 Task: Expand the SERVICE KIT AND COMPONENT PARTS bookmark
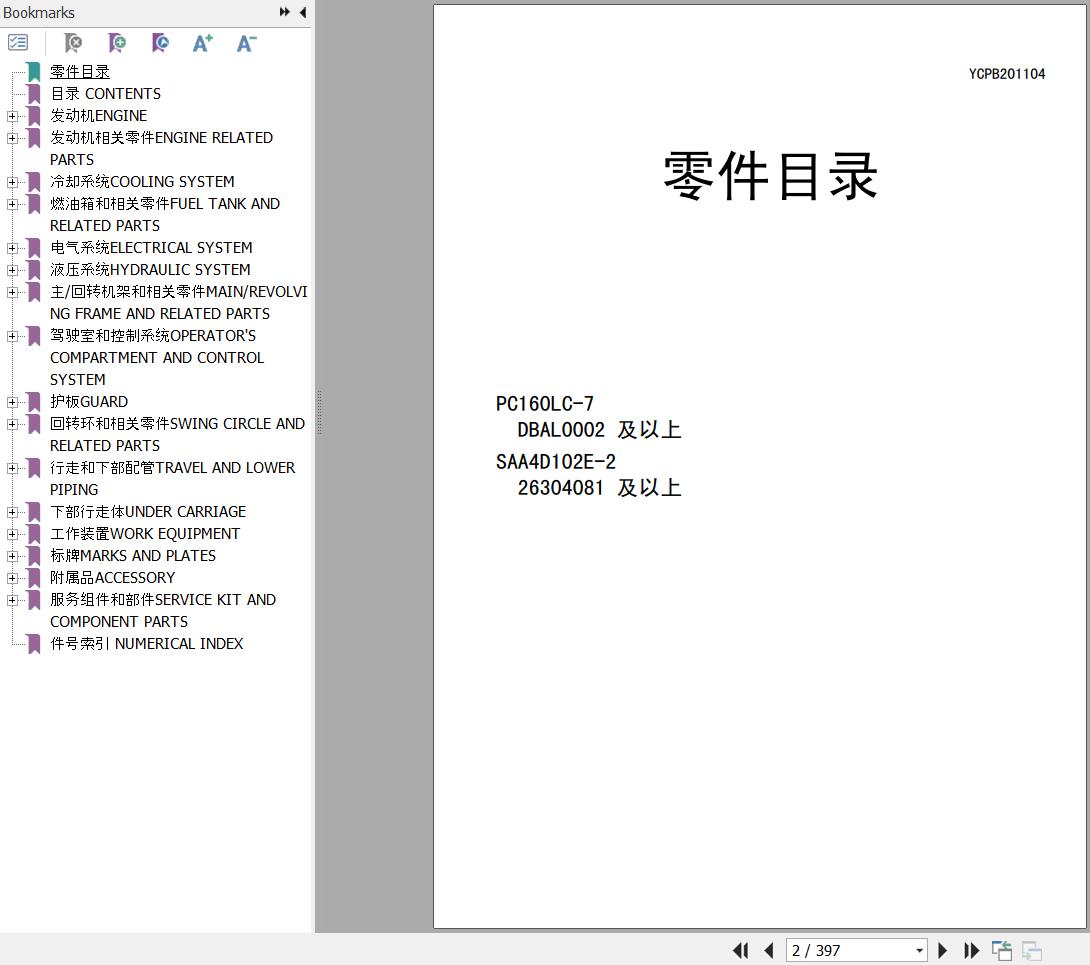tap(12, 600)
